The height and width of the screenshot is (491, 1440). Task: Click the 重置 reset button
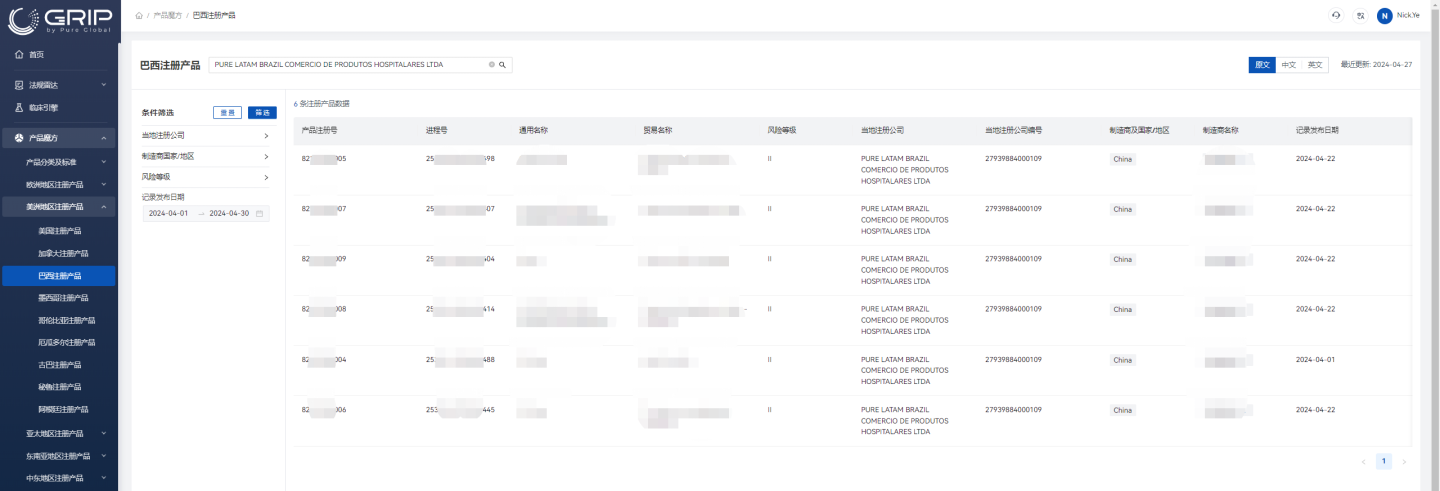(x=227, y=112)
